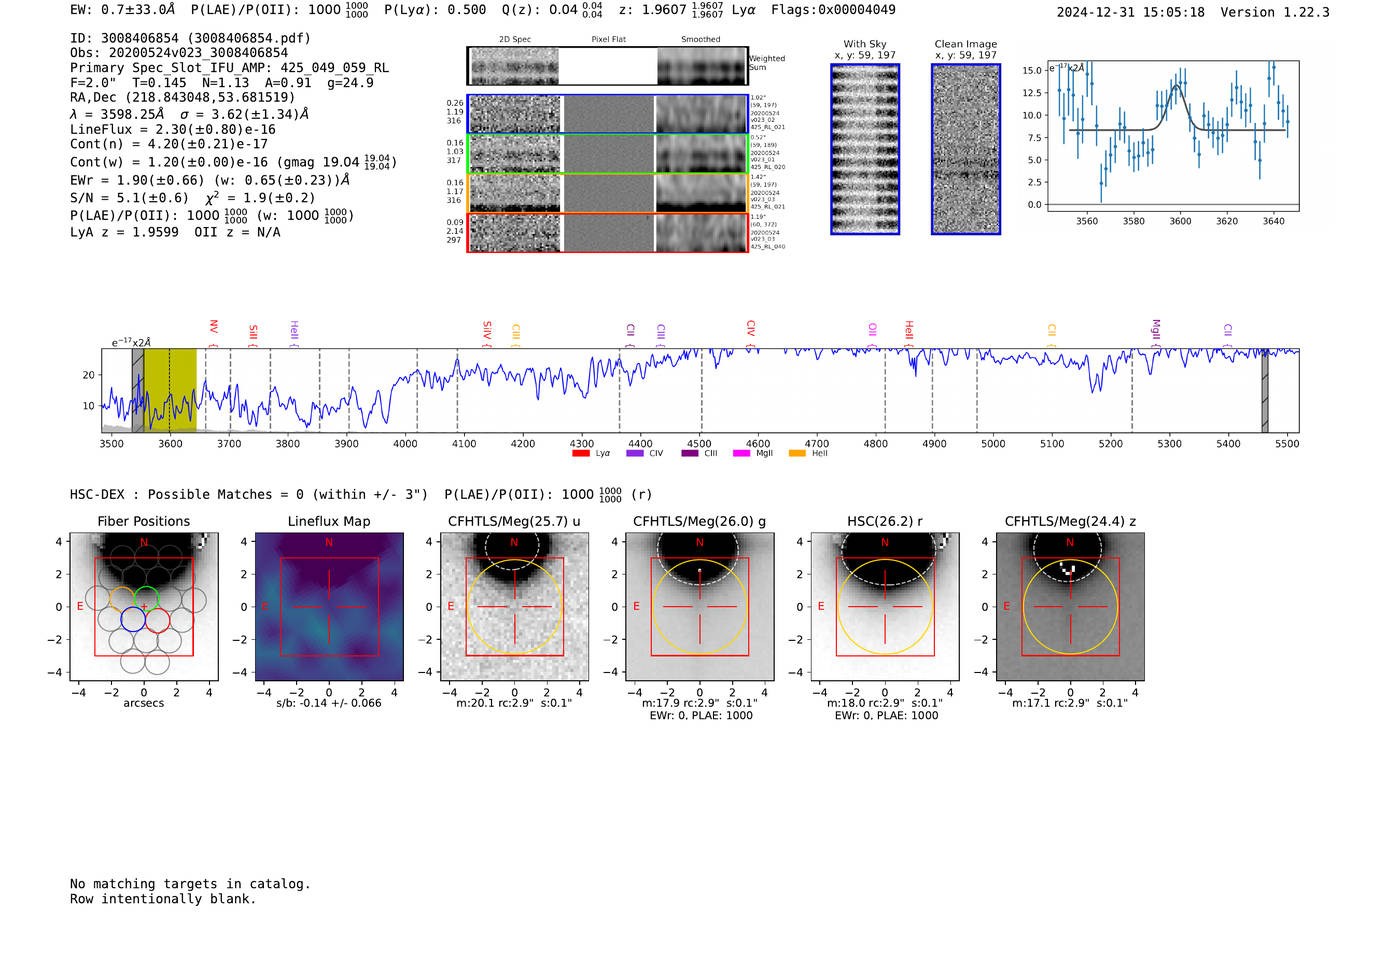1400x953 pixels.
Task: Select the SiIV line marker above the spectrum
Action: [x=487, y=333]
